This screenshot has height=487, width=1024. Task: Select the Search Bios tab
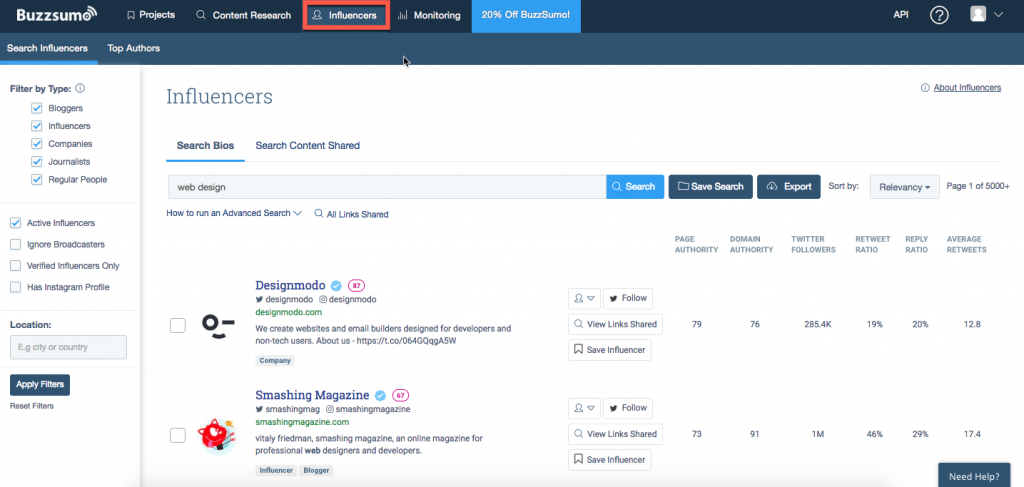[205, 146]
